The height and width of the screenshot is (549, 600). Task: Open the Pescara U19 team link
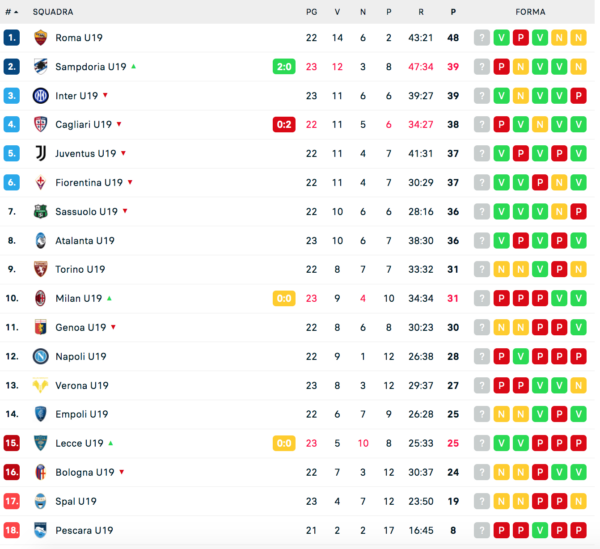tap(81, 530)
